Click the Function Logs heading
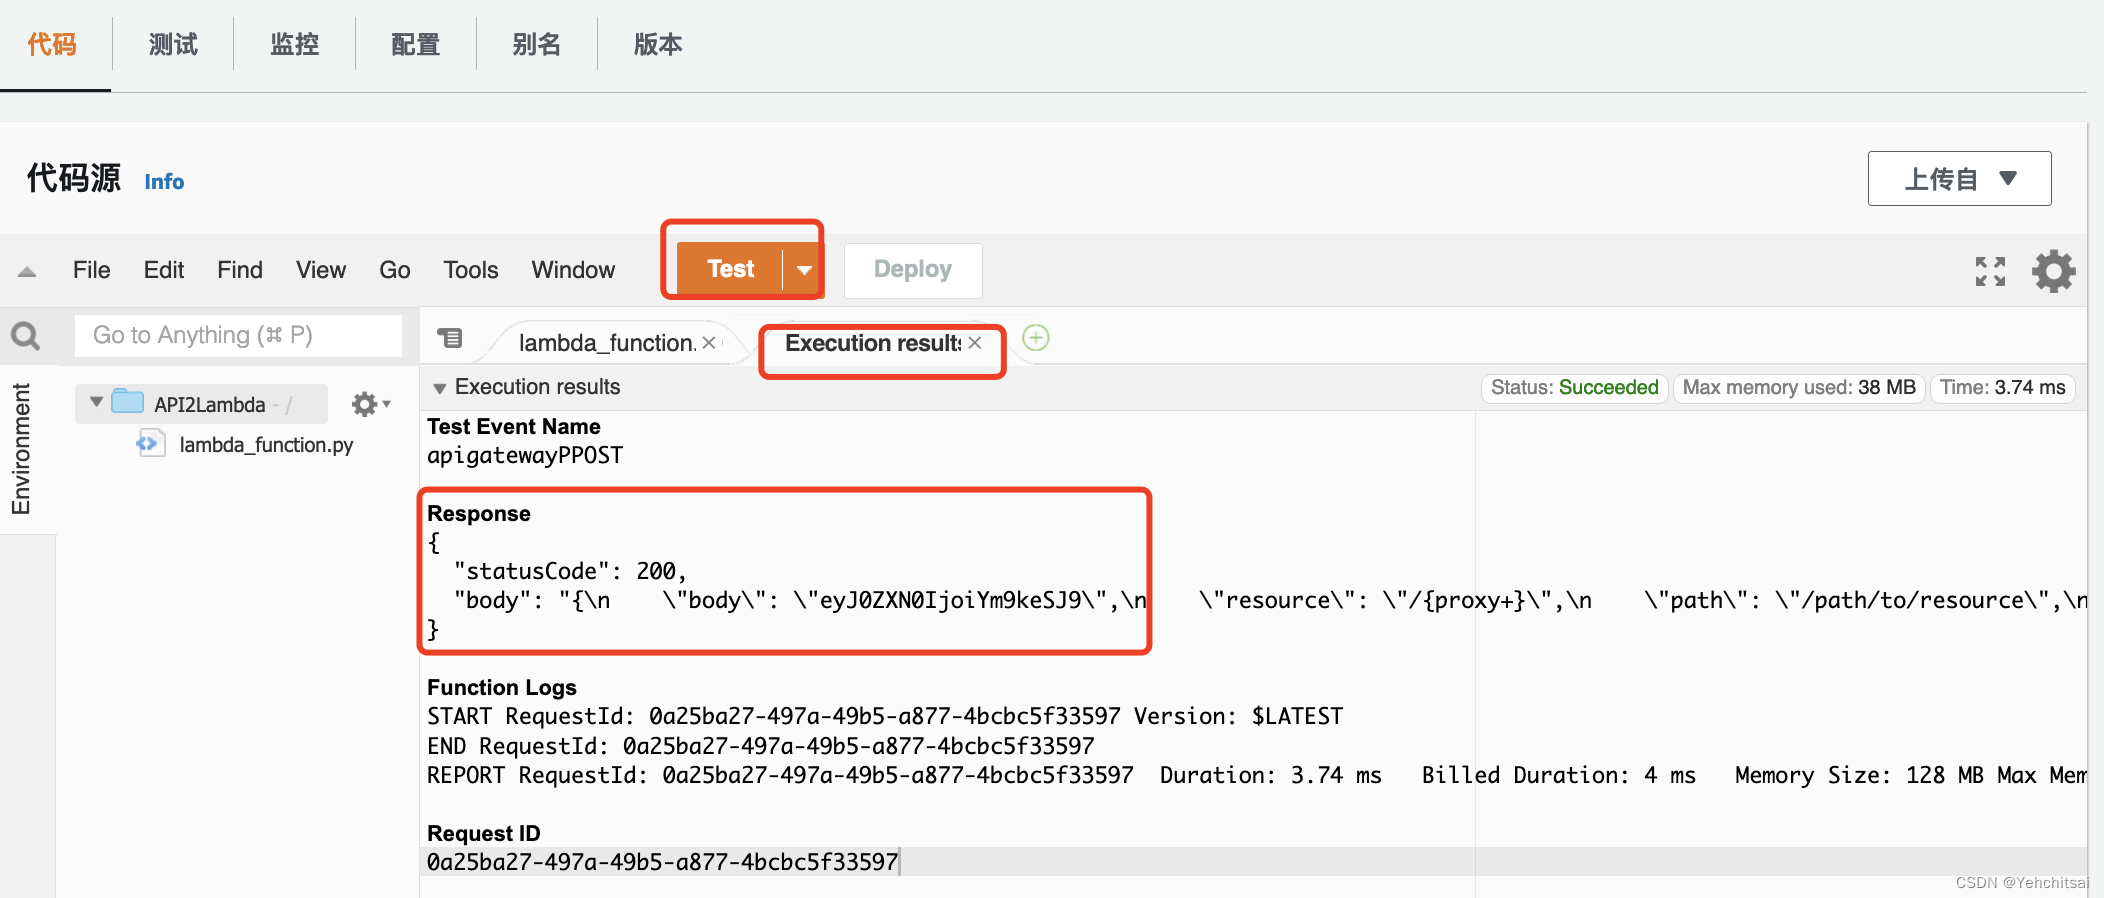2104x898 pixels. 502,688
